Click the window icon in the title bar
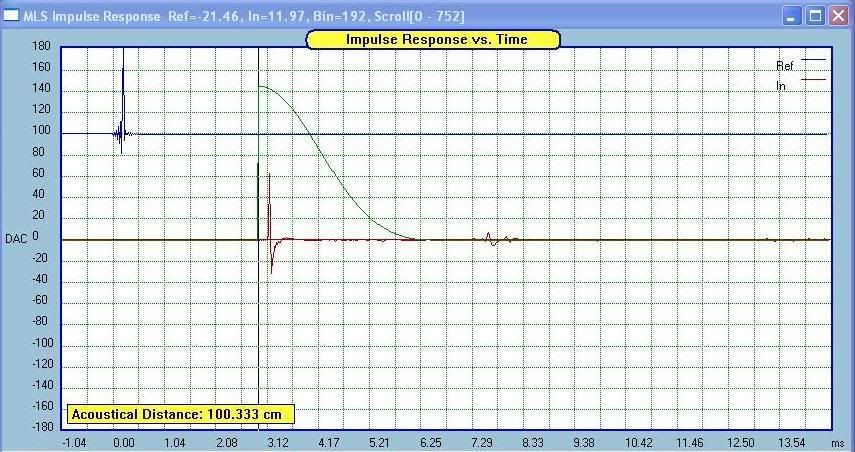The image size is (855, 452). click(x=11, y=15)
